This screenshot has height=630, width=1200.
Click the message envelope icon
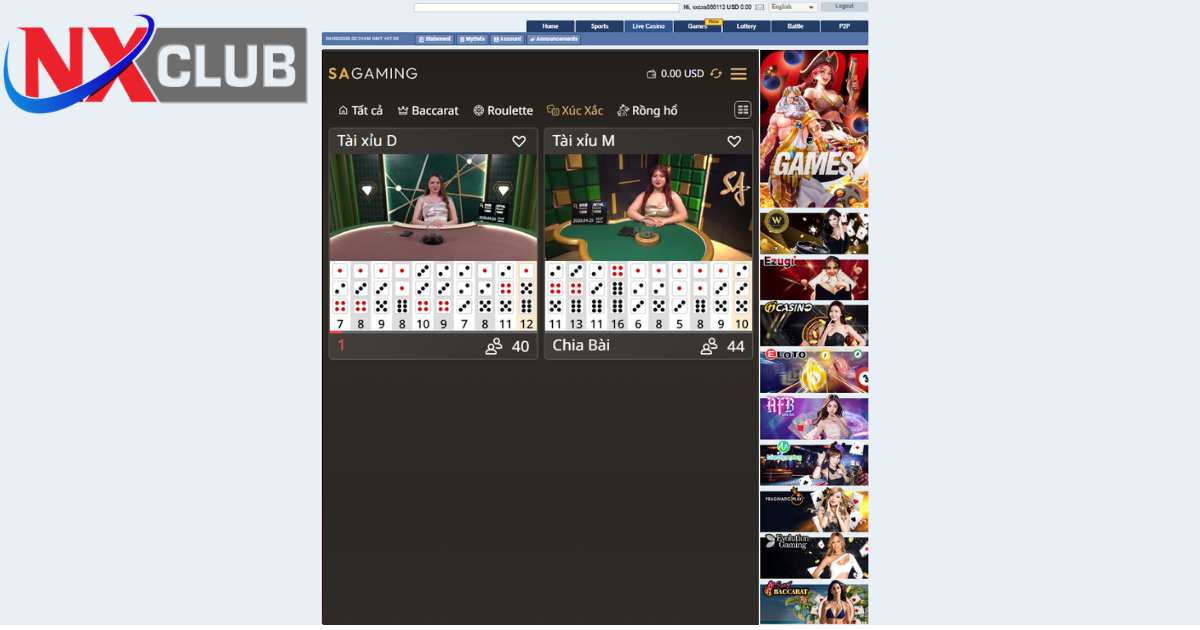click(x=760, y=7)
